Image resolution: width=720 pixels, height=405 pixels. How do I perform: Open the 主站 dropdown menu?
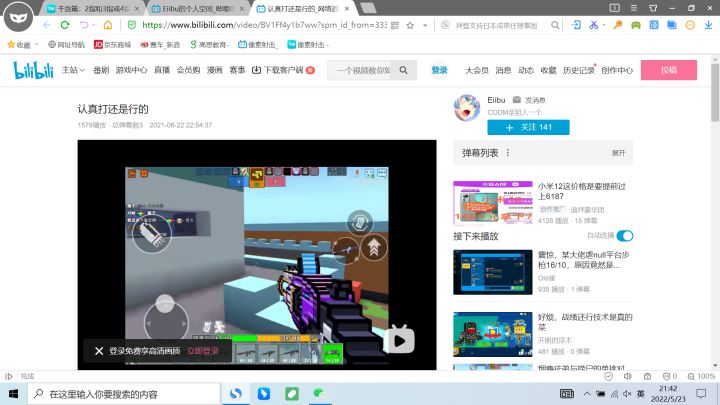[x=73, y=70]
